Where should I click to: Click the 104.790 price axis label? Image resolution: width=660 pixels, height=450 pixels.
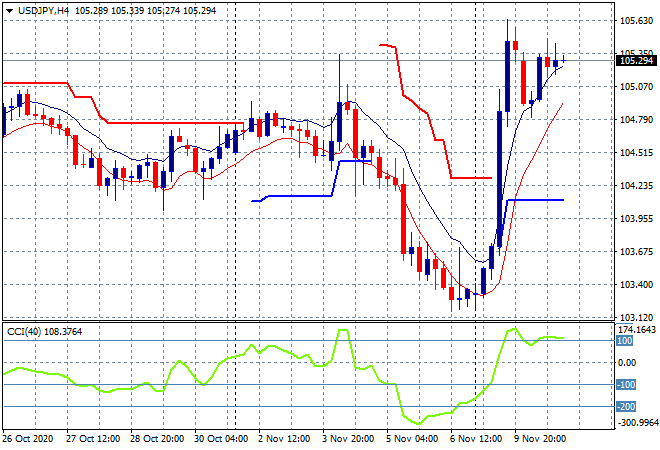point(636,120)
